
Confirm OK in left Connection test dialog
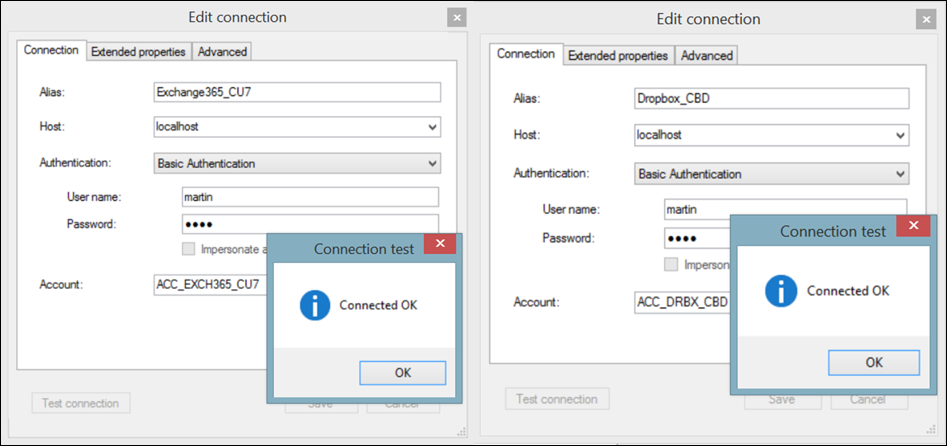click(x=403, y=373)
